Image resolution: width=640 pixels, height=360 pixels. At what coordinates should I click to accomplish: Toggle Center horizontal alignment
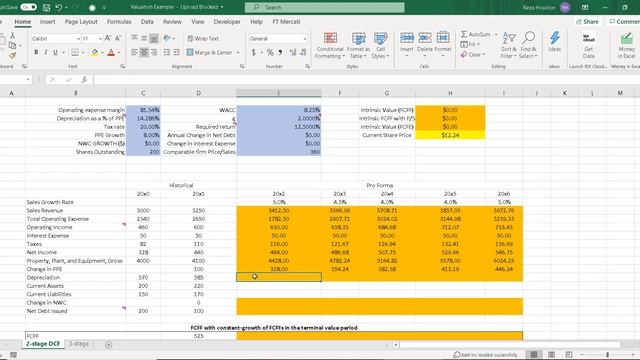(x=144, y=53)
